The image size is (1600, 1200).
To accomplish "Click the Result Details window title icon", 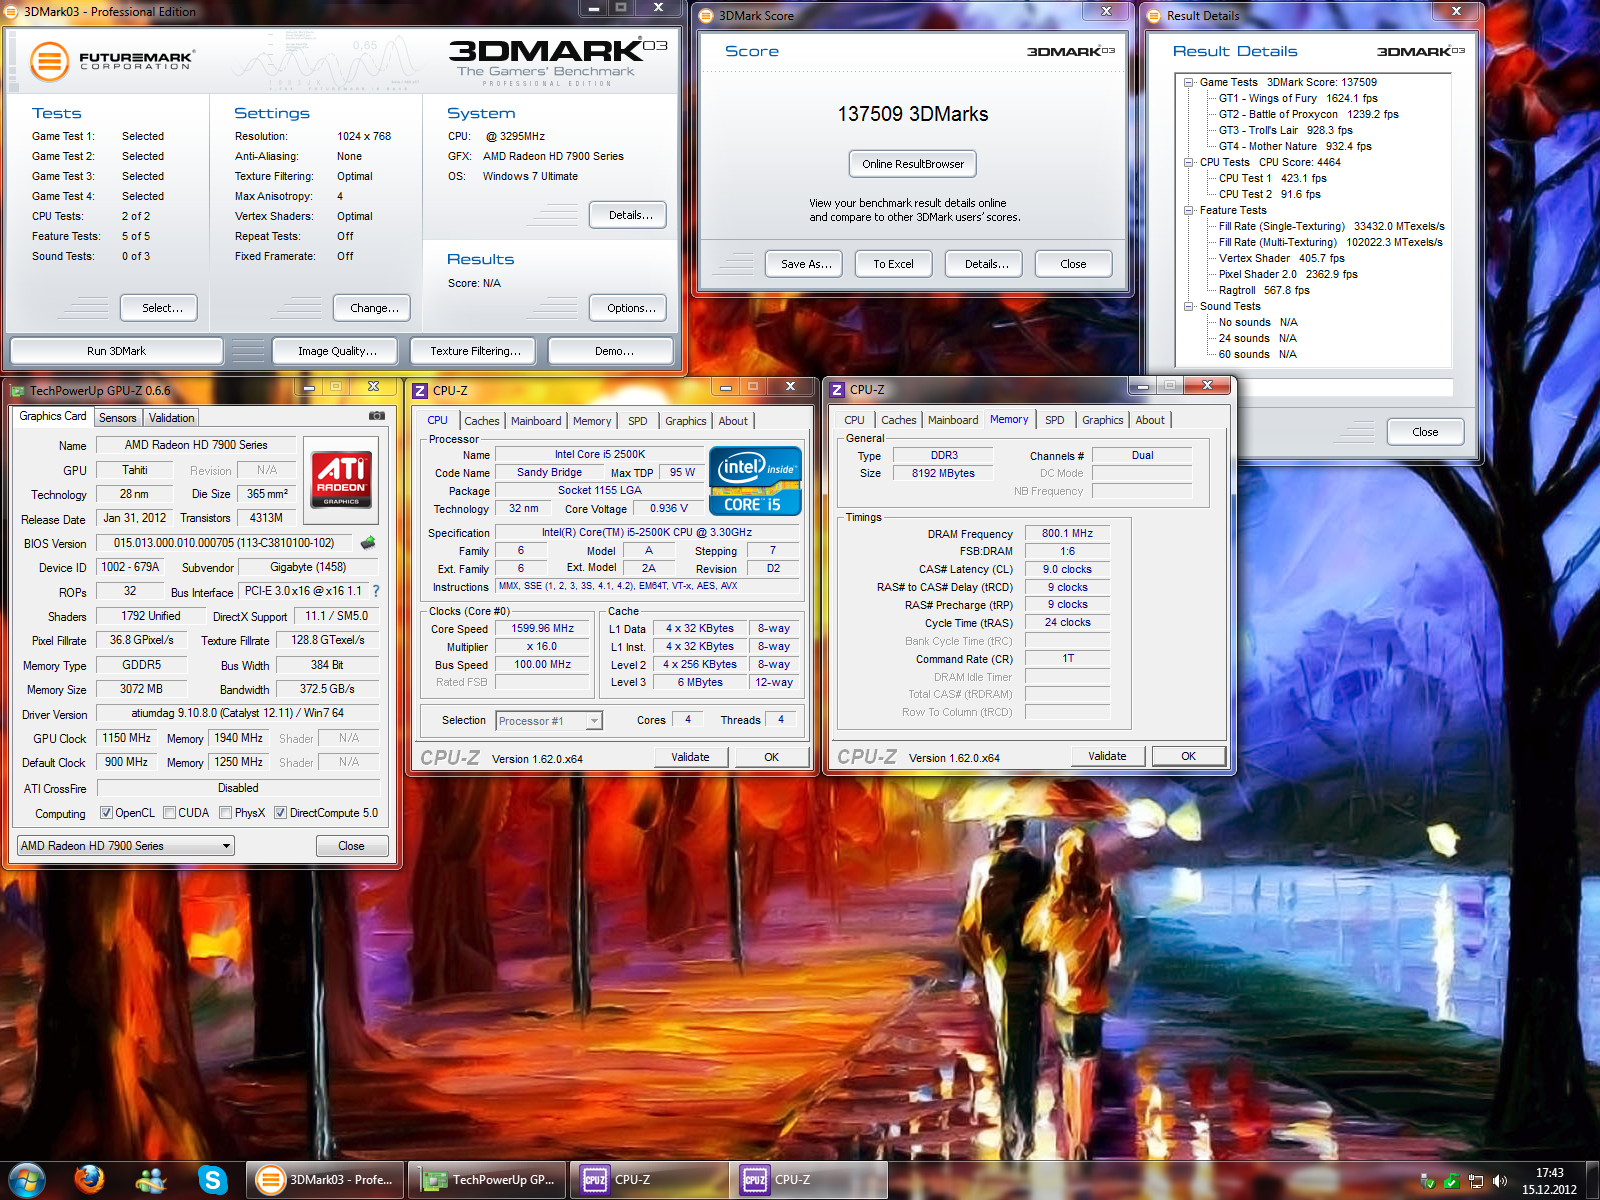I will 1154,16.
